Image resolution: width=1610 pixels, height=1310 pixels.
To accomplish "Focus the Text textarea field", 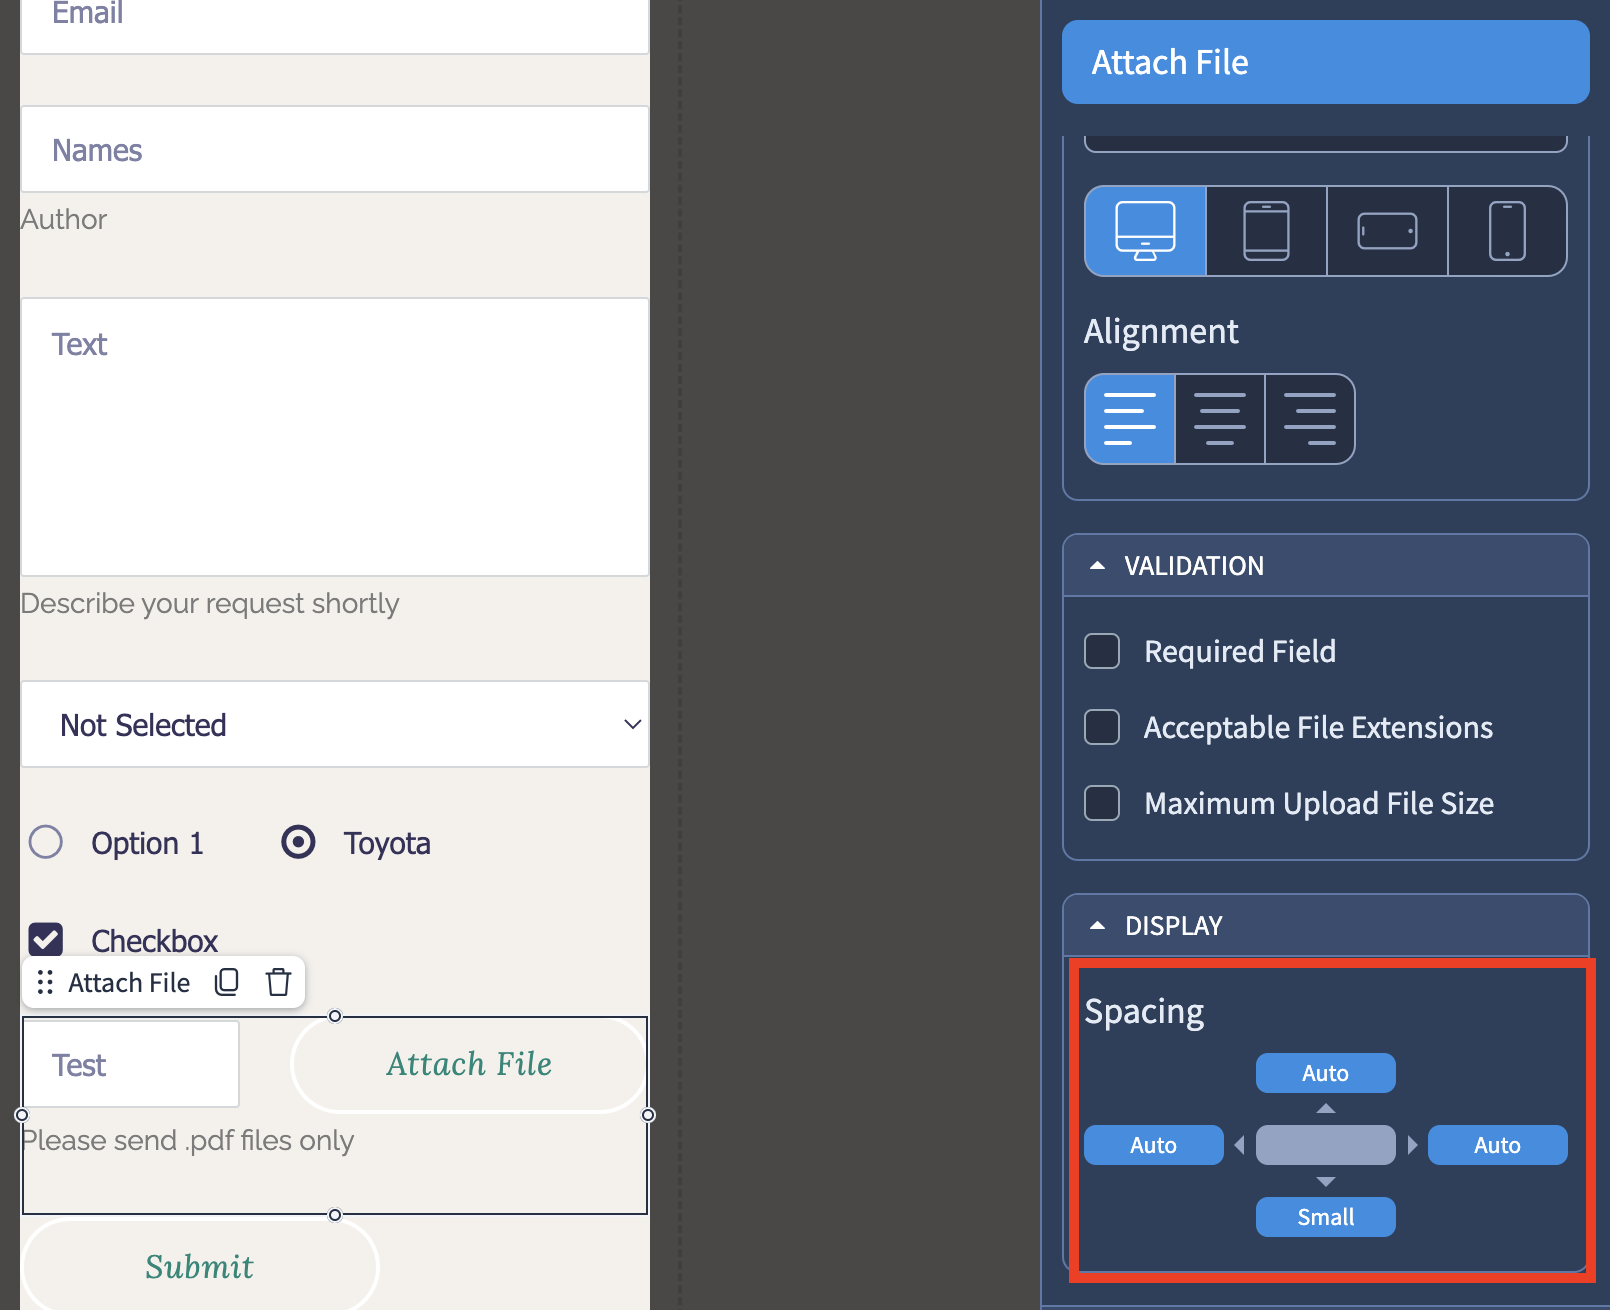I will [335, 437].
